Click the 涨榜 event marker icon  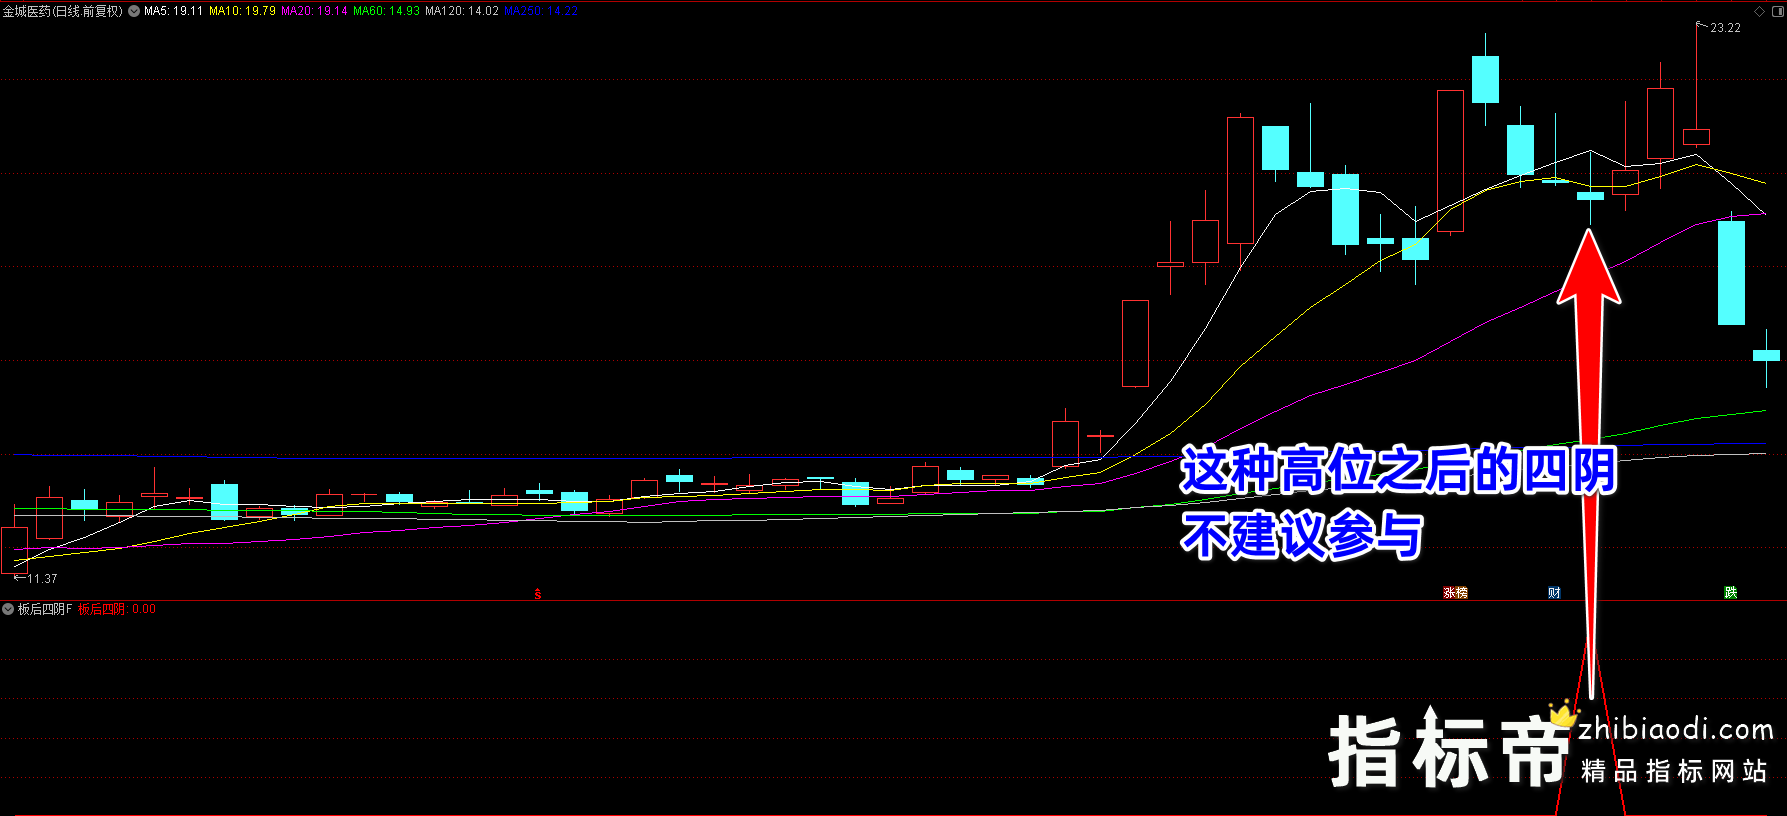tap(1455, 593)
